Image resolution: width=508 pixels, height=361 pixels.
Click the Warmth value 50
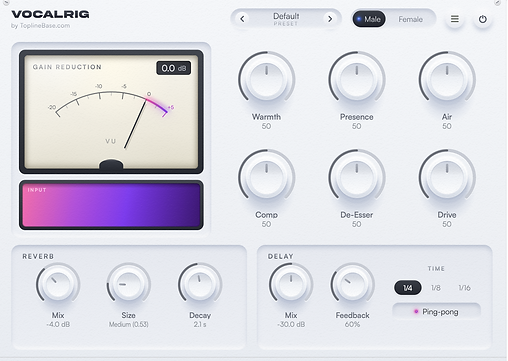click(x=266, y=126)
